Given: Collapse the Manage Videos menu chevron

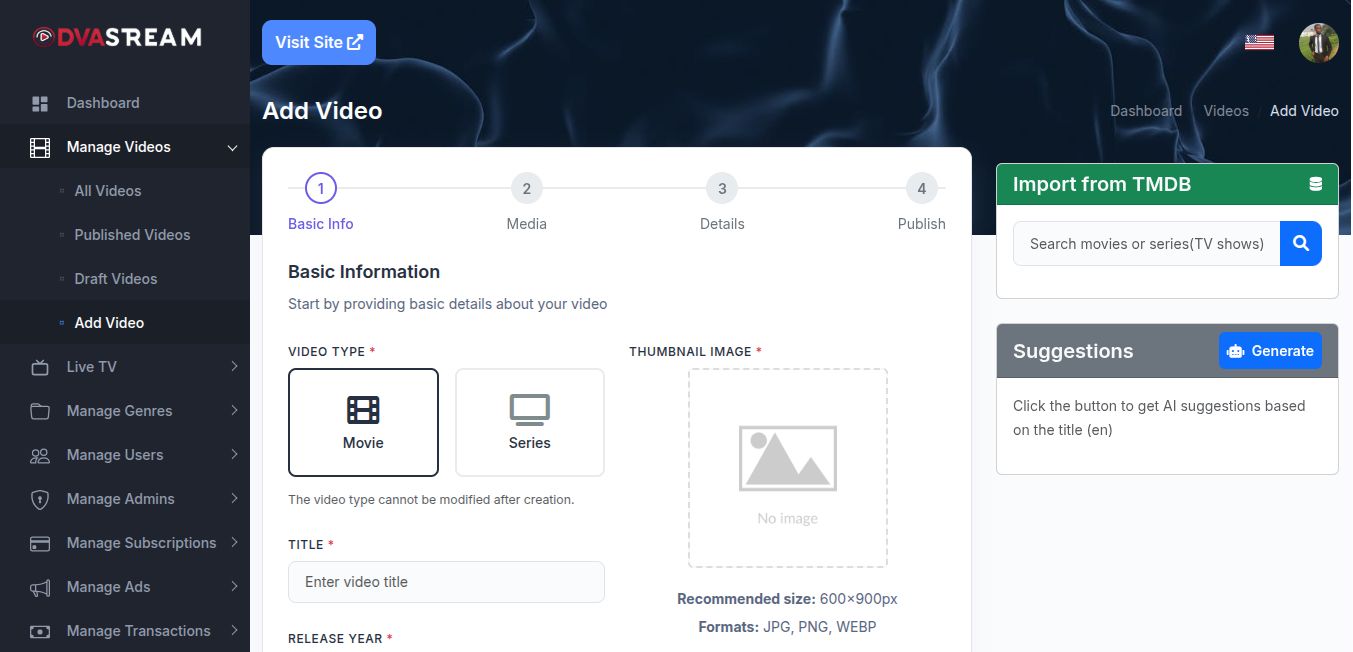Looking at the screenshot, I should point(233,148).
